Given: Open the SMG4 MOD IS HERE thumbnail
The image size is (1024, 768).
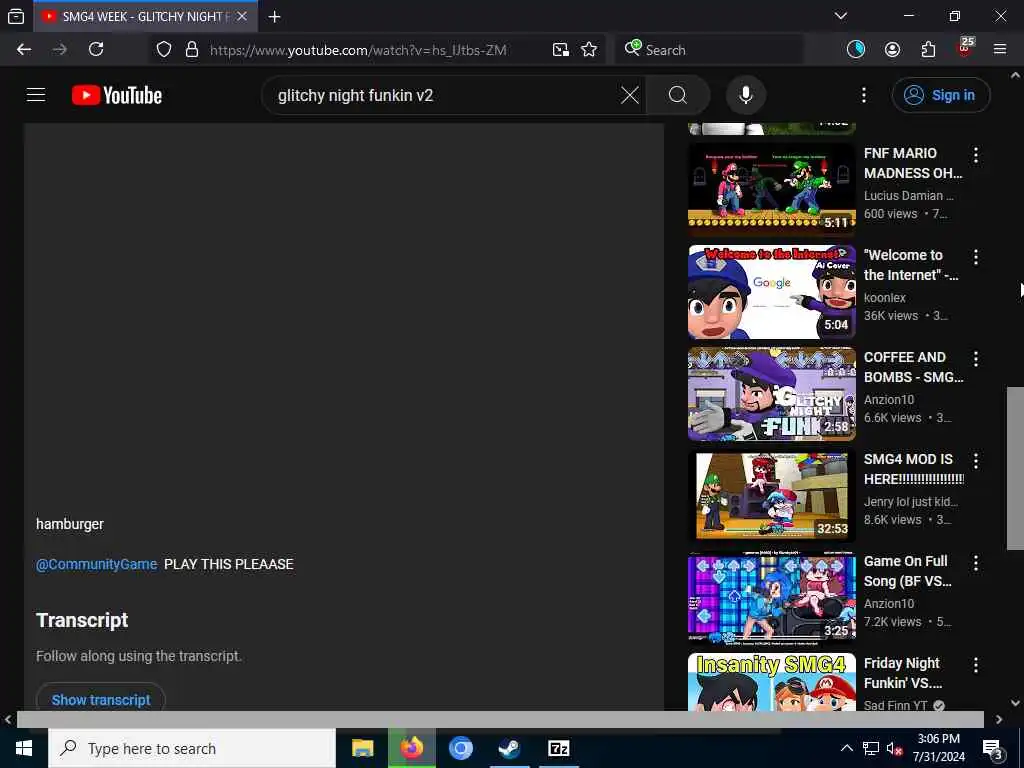Looking at the screenshot, I should (772, 496).
